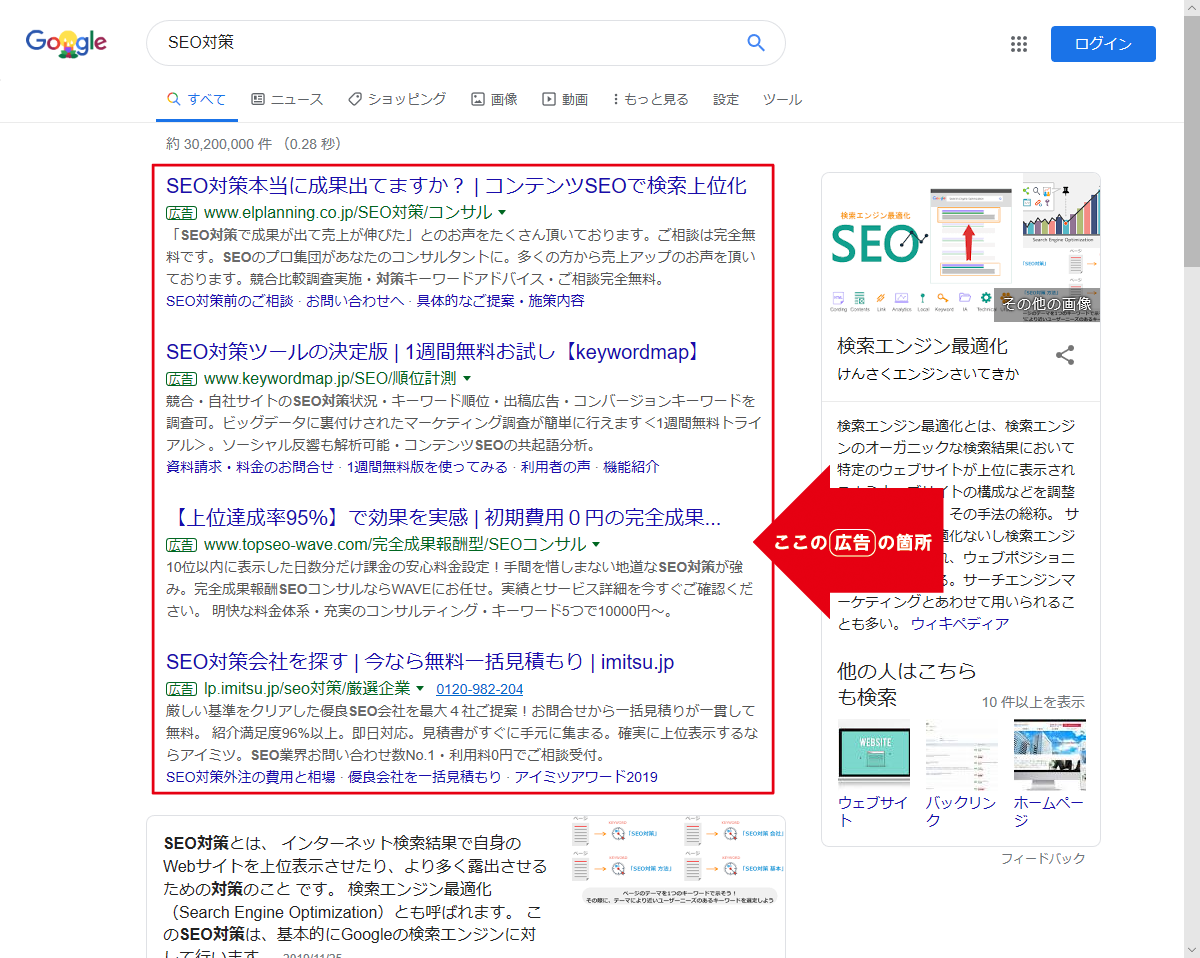Click 優良会社を一括見積もり sitelink
The height and width of the screenshot is (958, 1200).
[425, 777]
